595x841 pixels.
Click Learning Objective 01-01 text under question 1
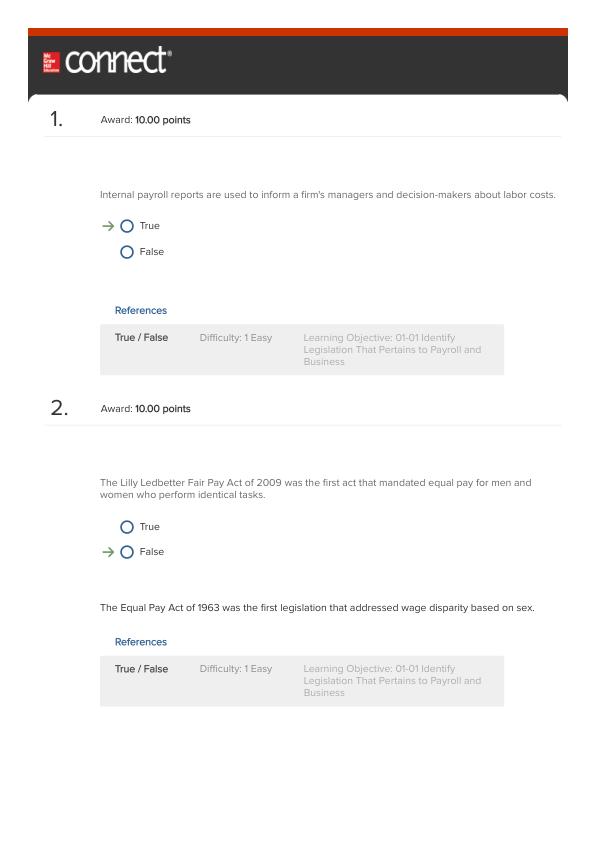click(x=392, y=350)
